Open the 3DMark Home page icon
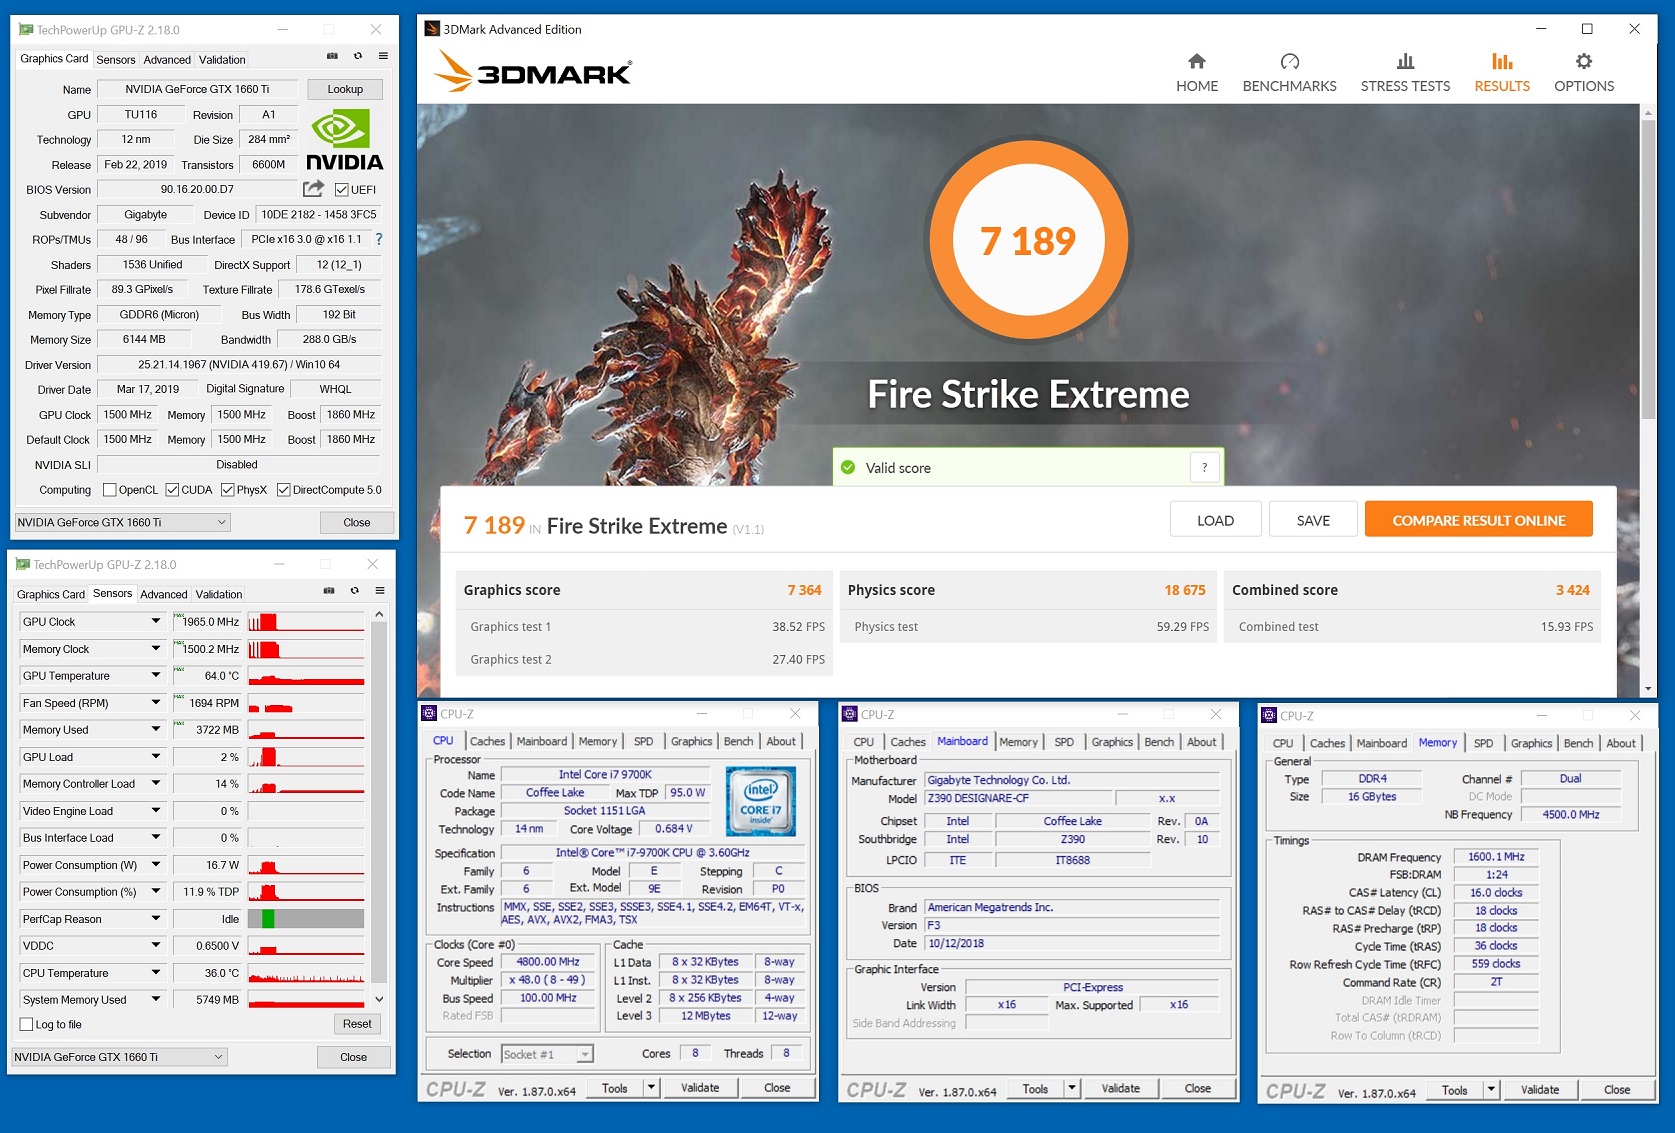This screenshot has width=1675, height=1133. [x=1196, y=62]
